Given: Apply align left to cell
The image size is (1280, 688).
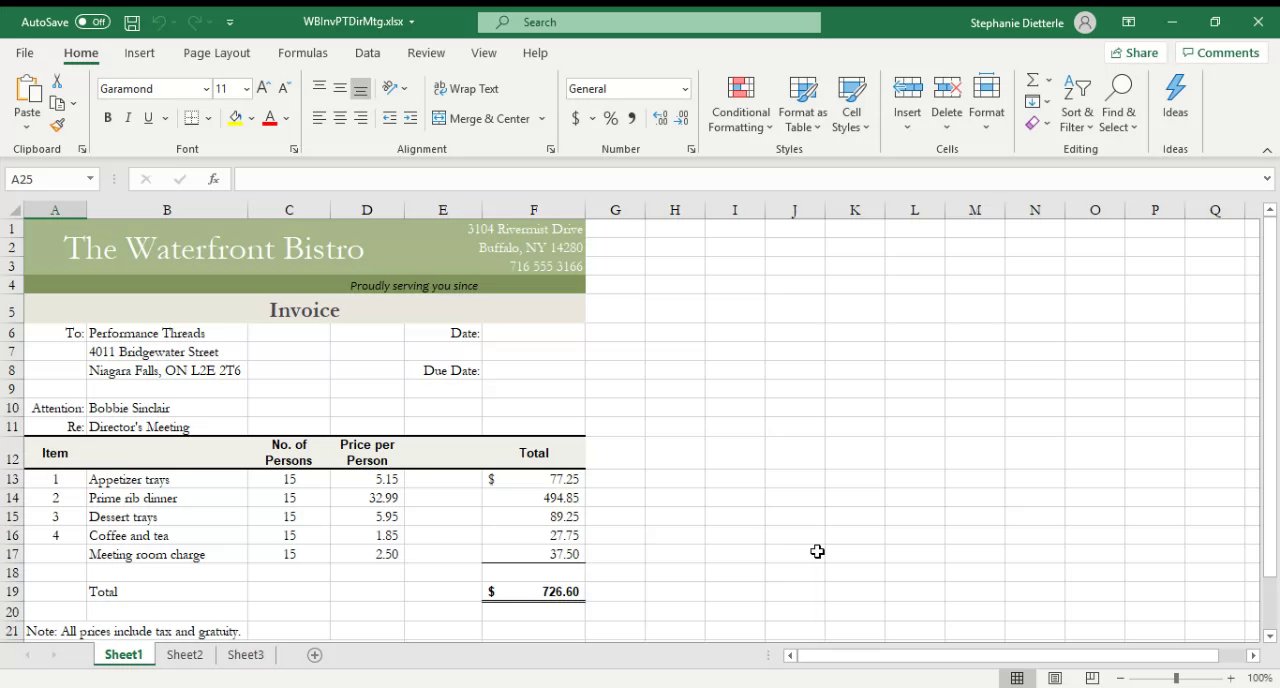Looking at the screenshot, I should pyautogui.click(x=319, y=118).
